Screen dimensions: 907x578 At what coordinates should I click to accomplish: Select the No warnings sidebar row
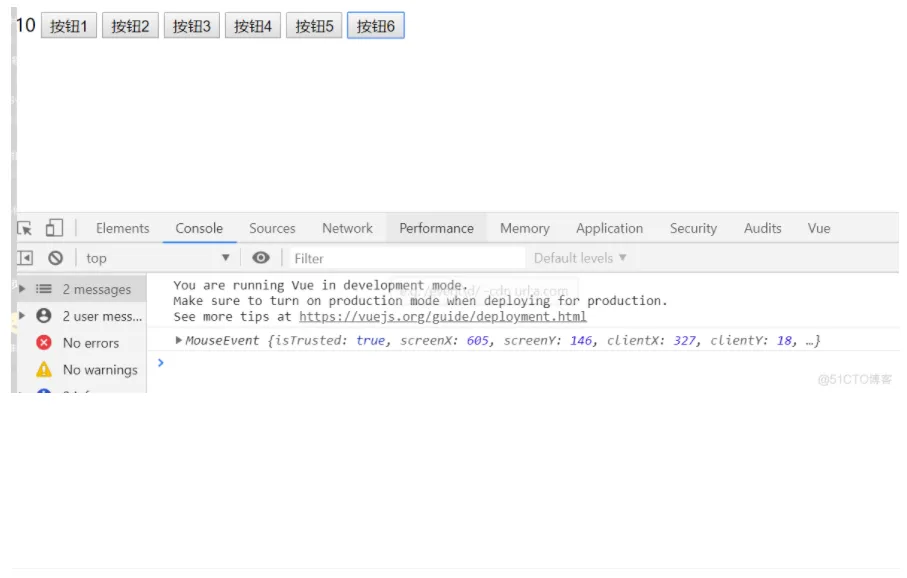[82, 369]
